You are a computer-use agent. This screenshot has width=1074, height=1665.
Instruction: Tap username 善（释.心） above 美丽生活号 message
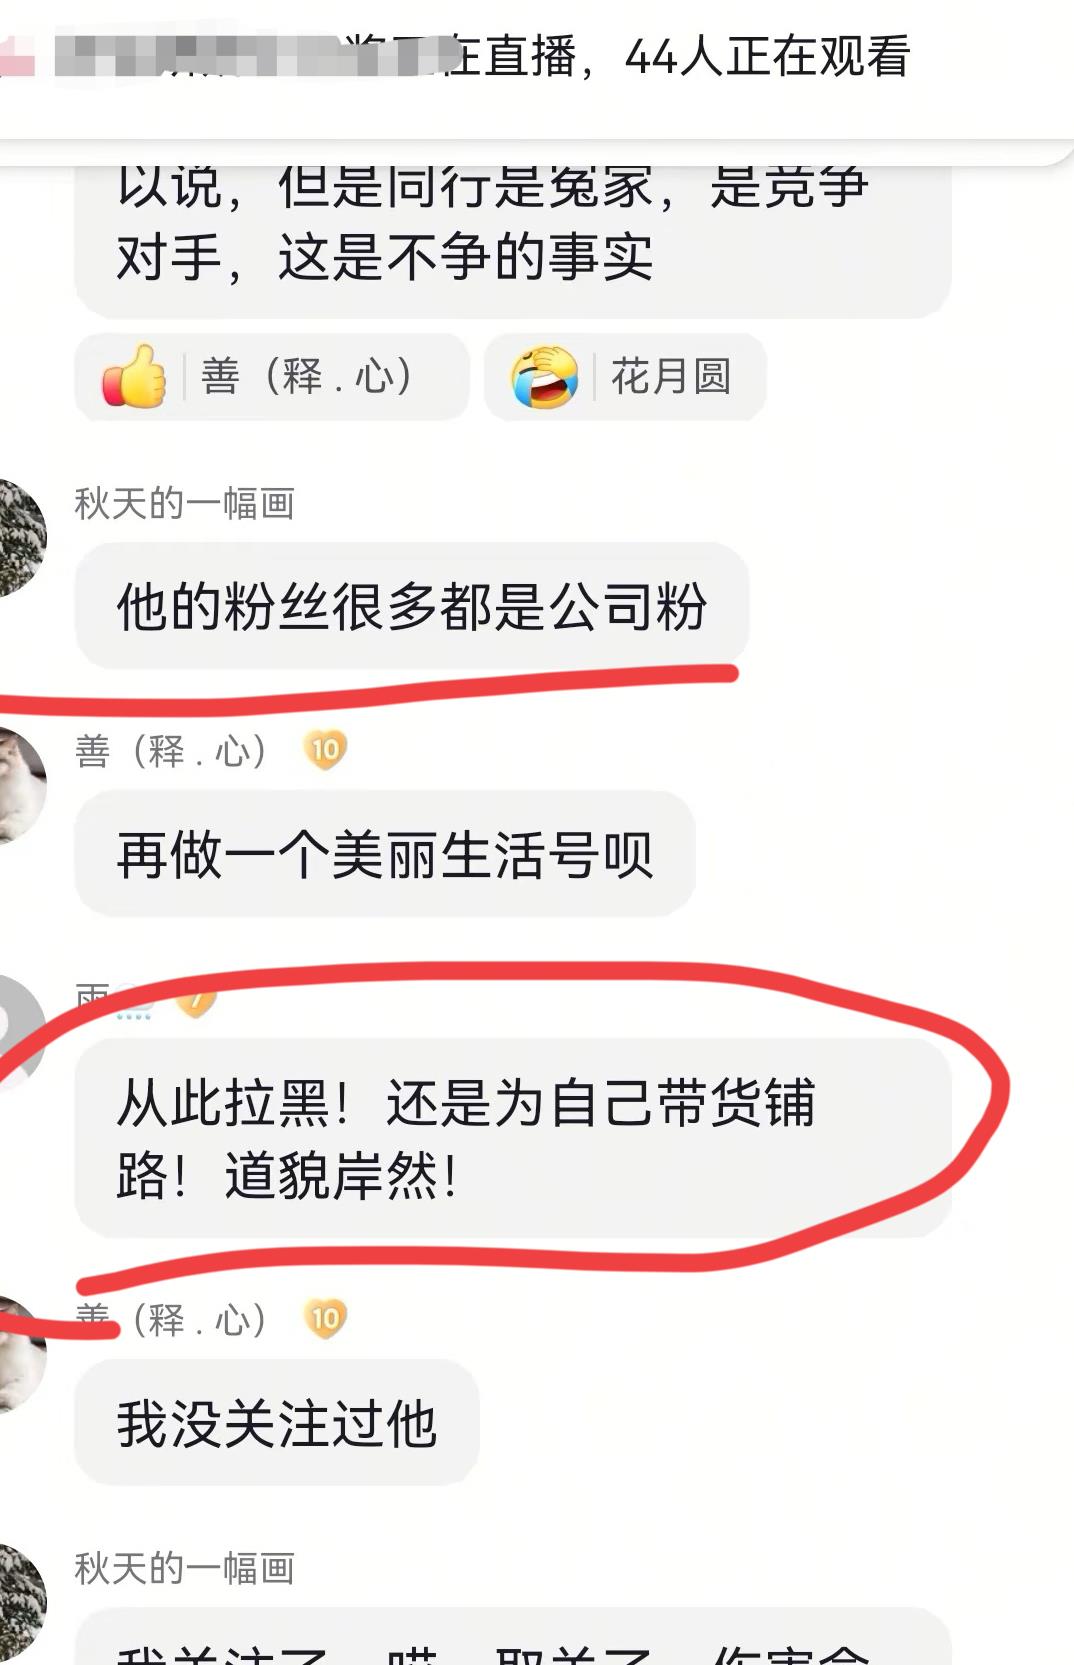pyautogui.click(x=171, y=751)
